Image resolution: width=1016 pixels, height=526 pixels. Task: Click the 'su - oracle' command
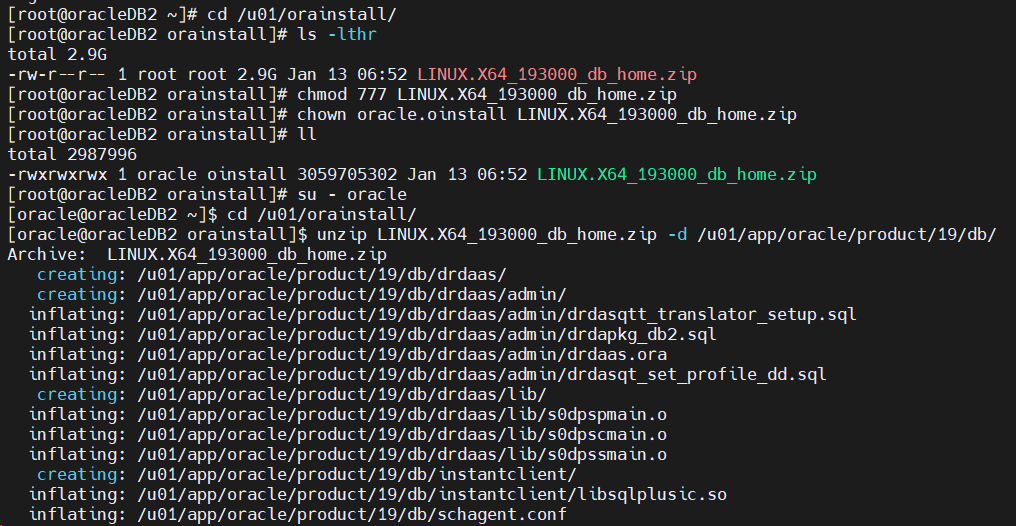352,194
